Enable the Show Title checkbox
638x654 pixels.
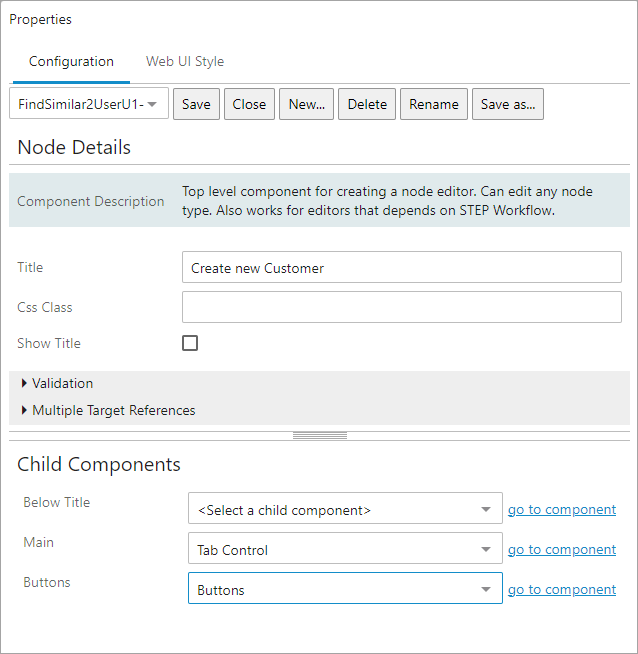(x=190, y=343)
